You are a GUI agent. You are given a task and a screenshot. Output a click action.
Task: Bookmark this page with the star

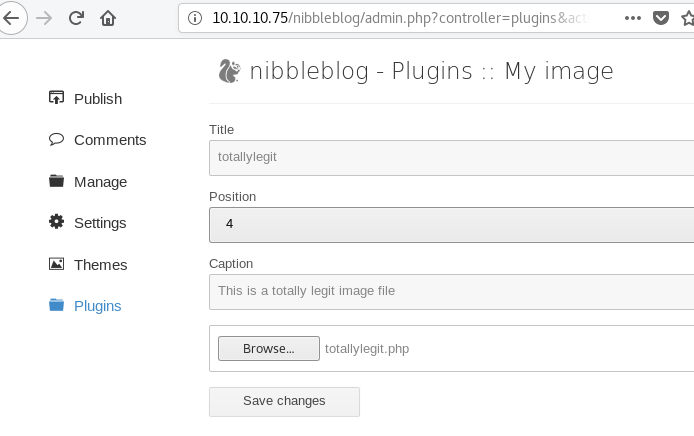687,18
